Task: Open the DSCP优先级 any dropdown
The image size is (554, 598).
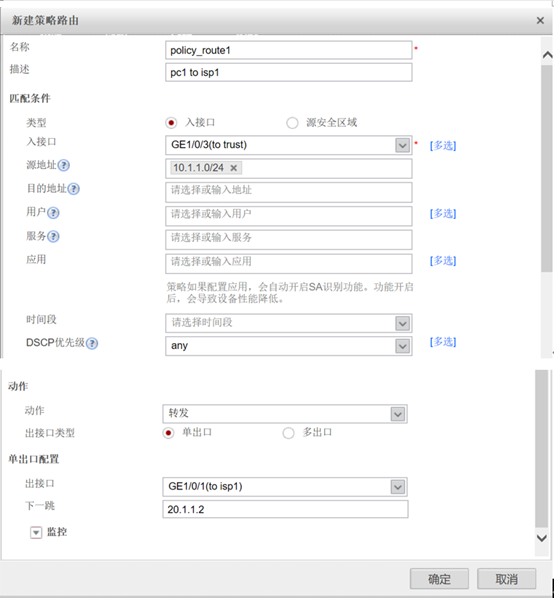Action: (x=402, y=346)
